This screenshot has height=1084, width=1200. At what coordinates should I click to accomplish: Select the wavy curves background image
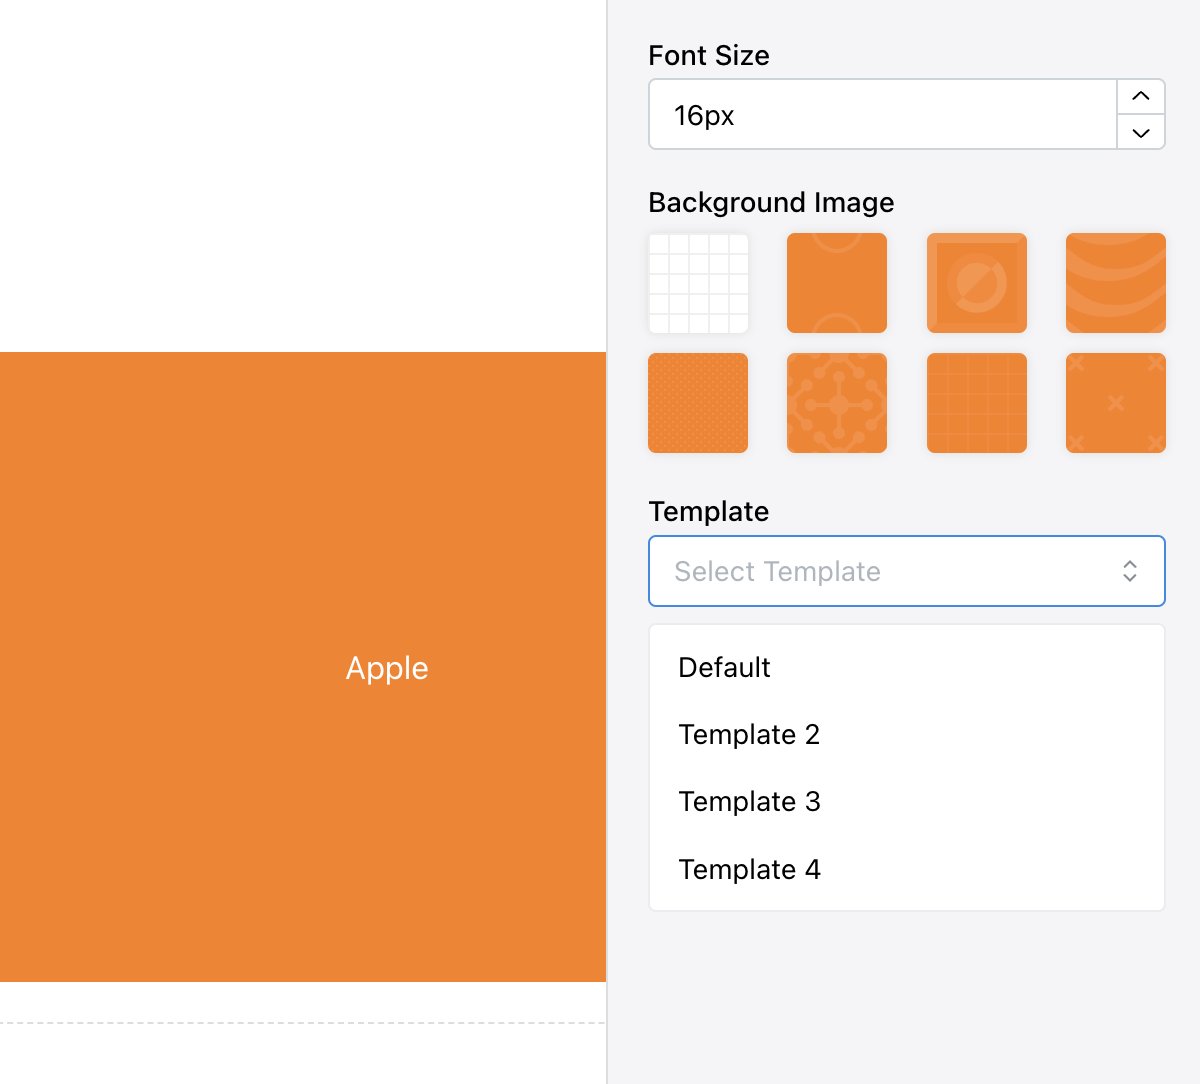(1115, 283)
